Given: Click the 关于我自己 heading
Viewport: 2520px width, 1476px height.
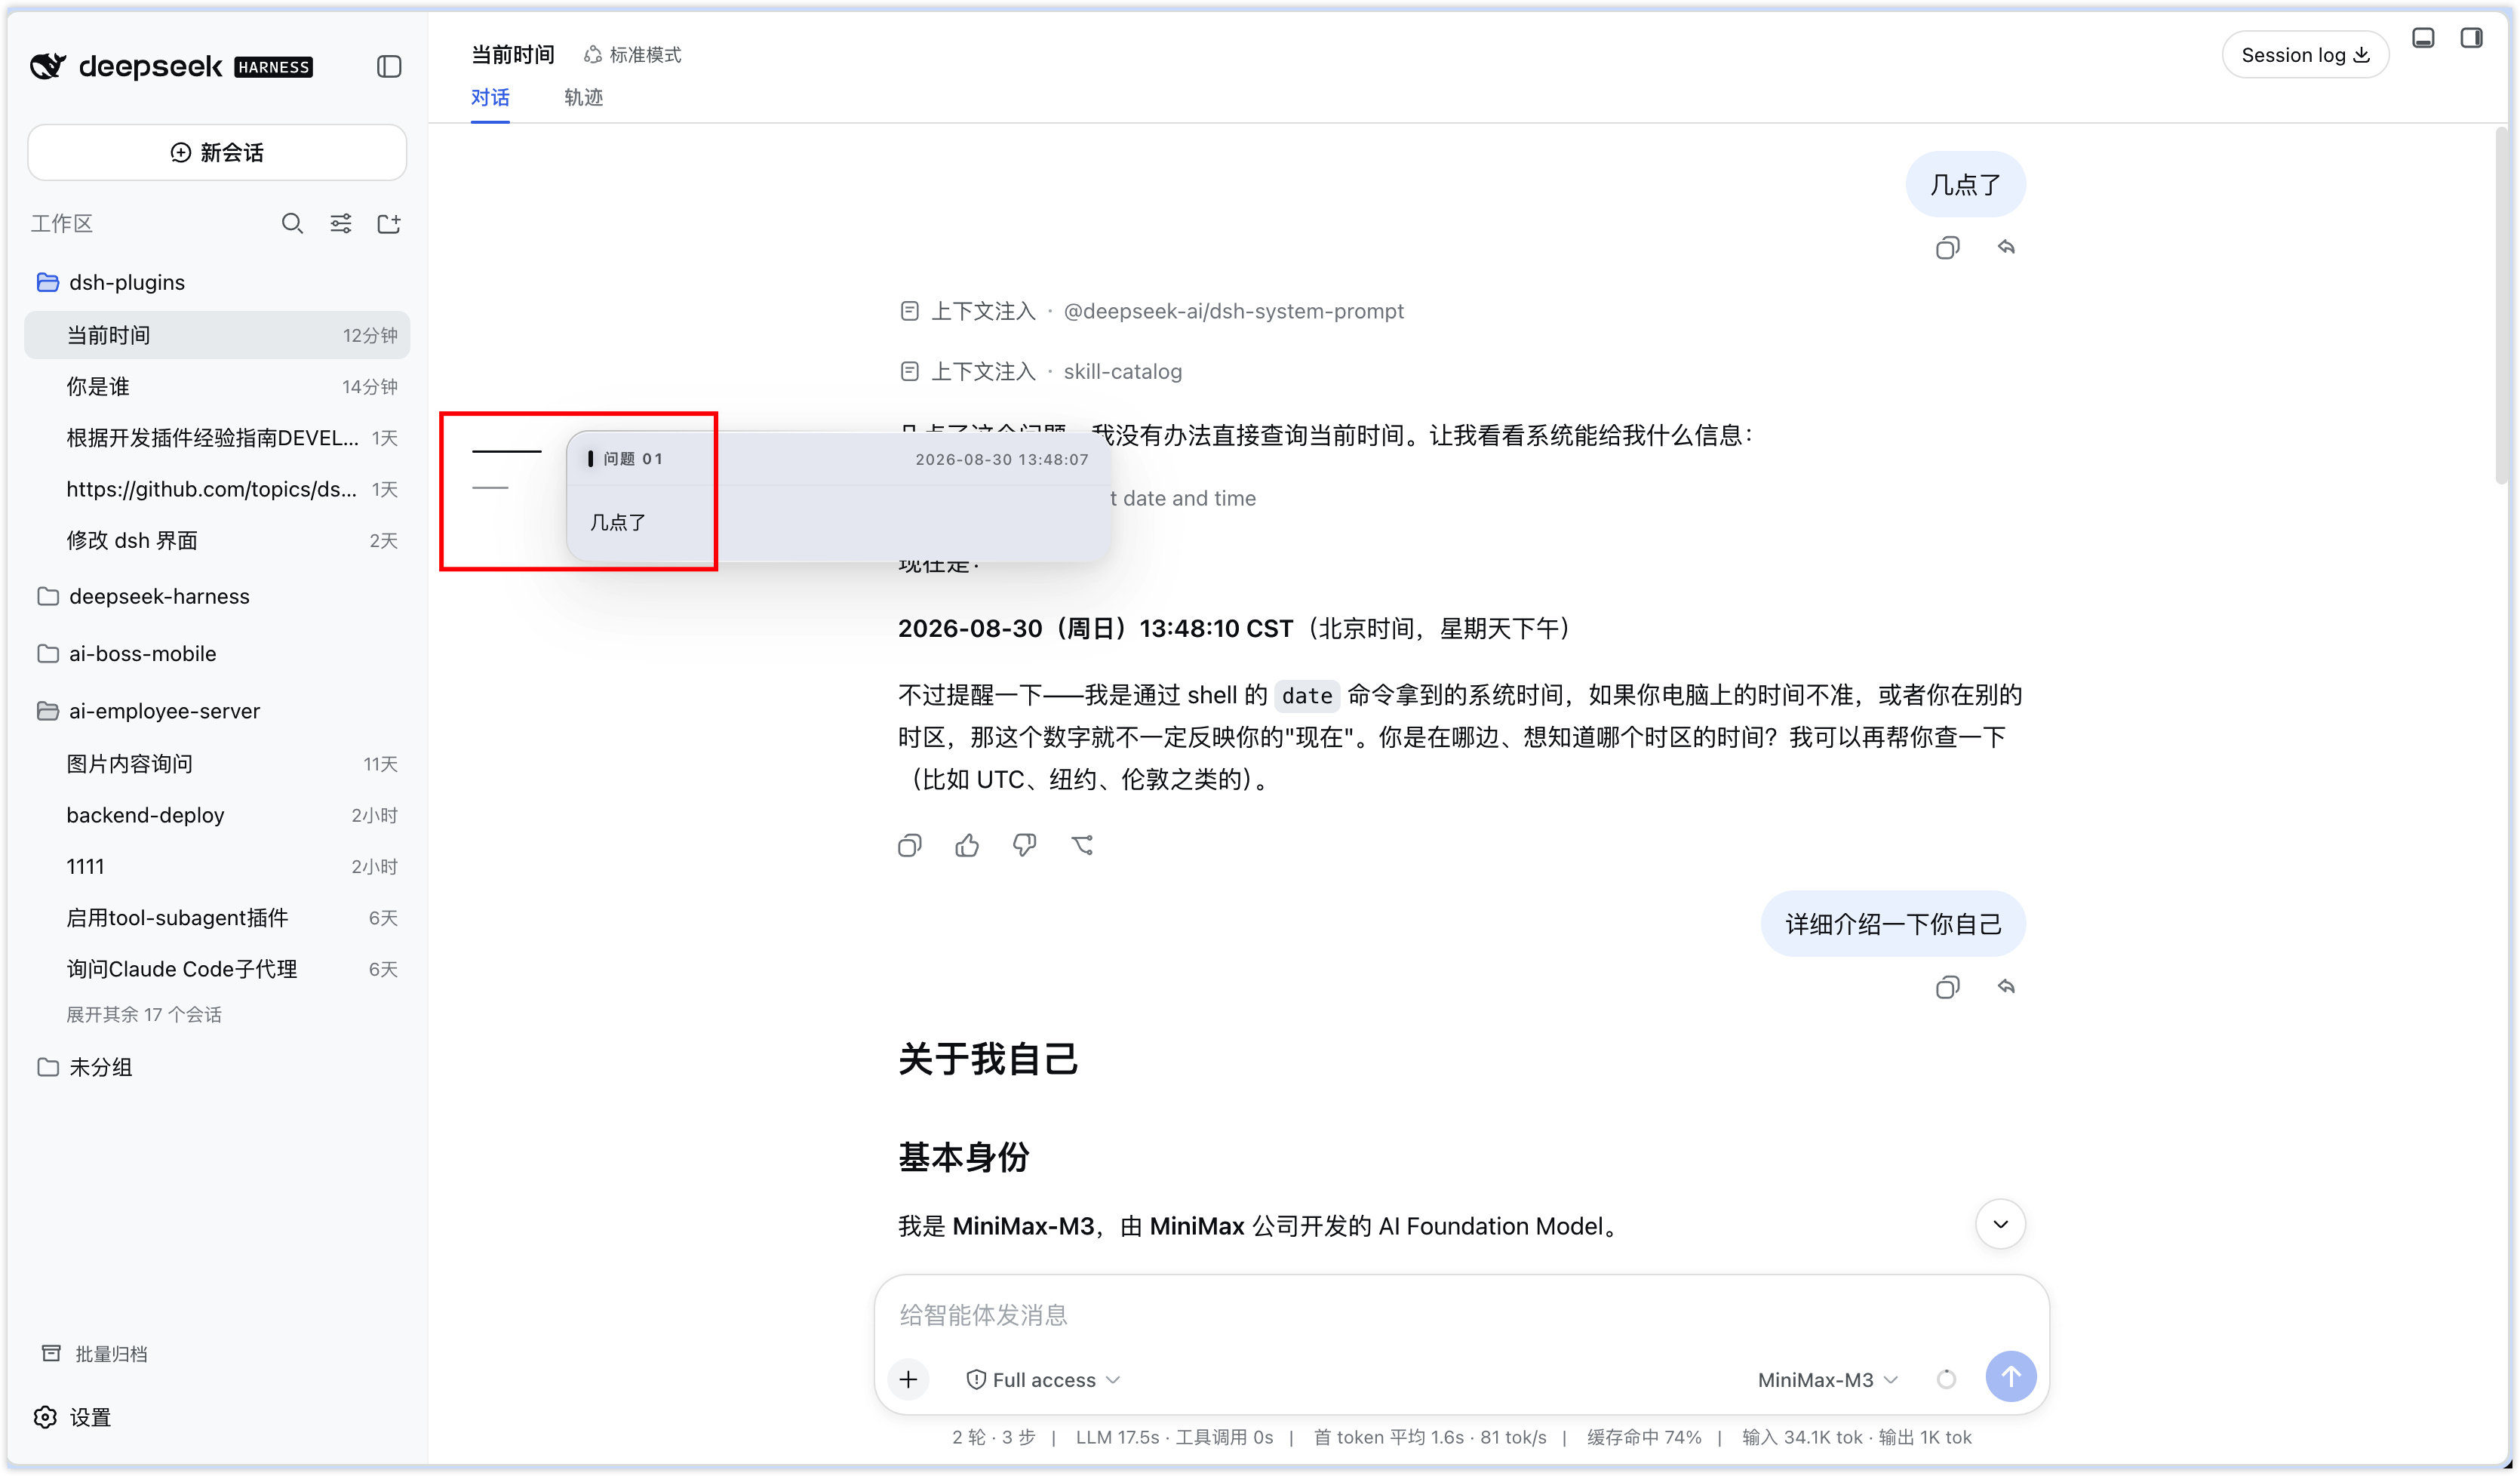Looking at the screenshot, I should [988, 1060].
